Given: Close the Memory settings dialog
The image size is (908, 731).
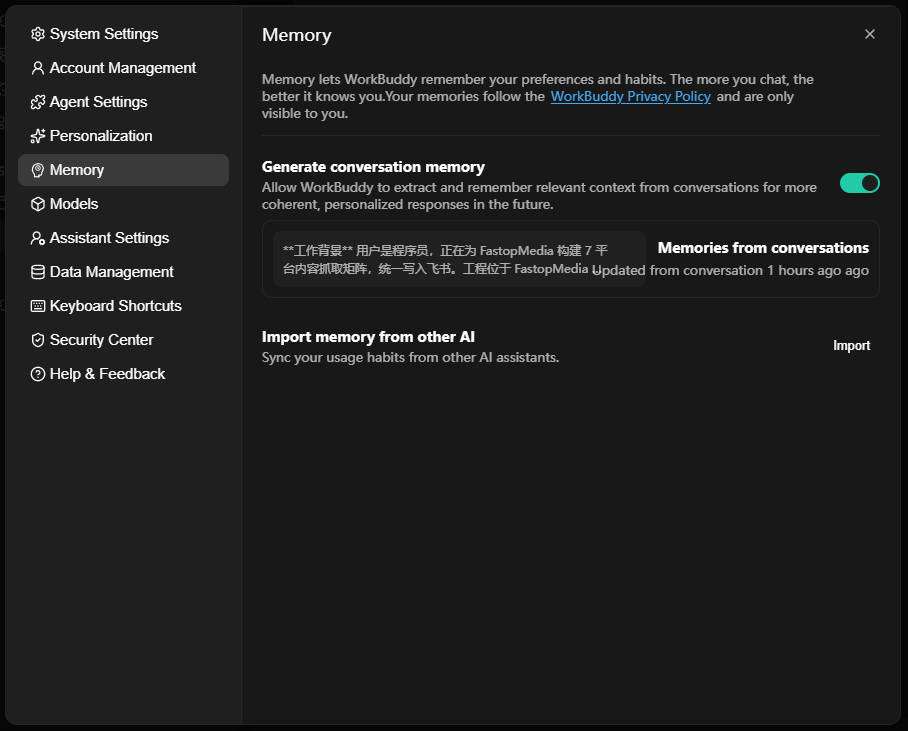Looking at the screenshot, I should coord(870,34).
